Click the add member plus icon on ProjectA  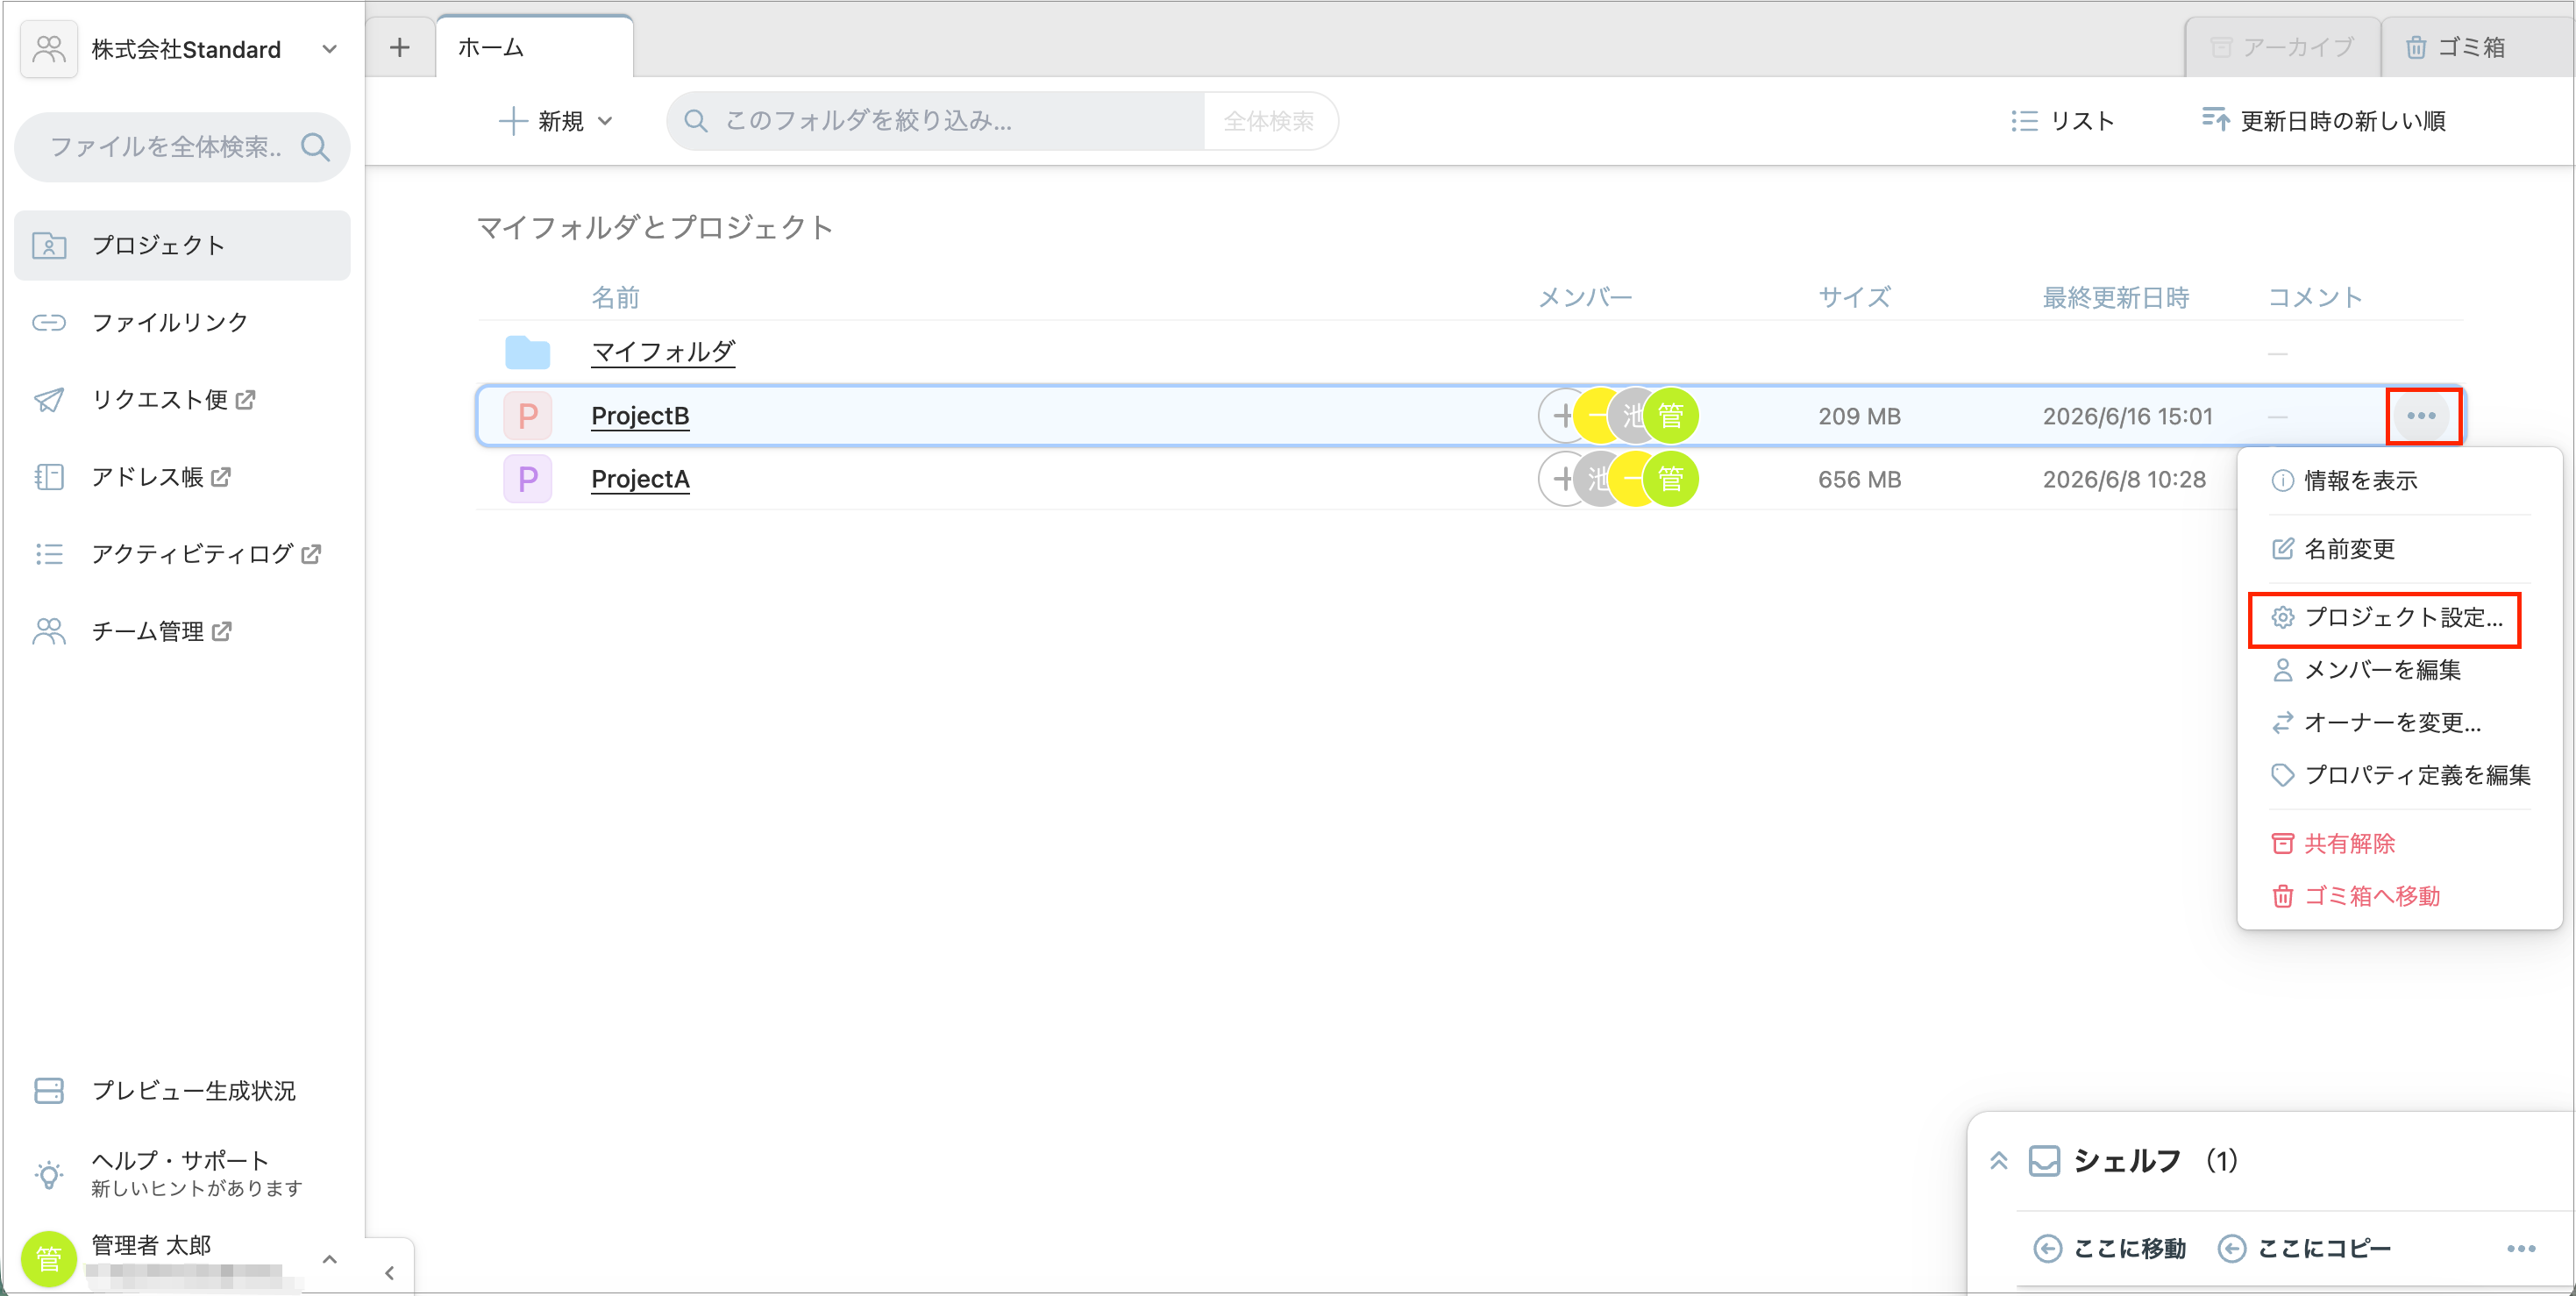[x=1563, y=479]
